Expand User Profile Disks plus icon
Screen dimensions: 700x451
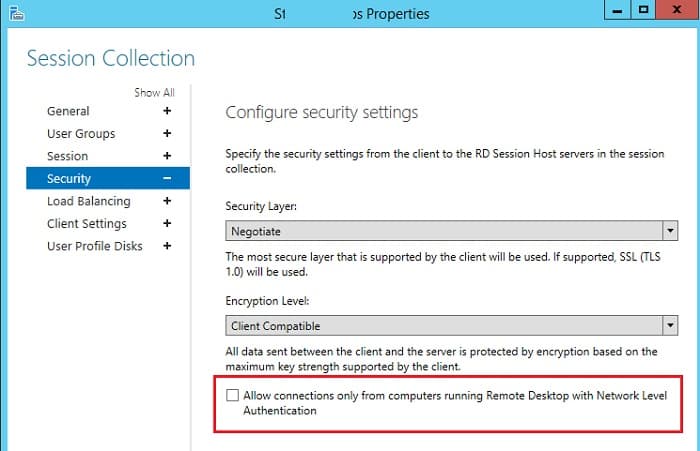click(x=167, y=246)
